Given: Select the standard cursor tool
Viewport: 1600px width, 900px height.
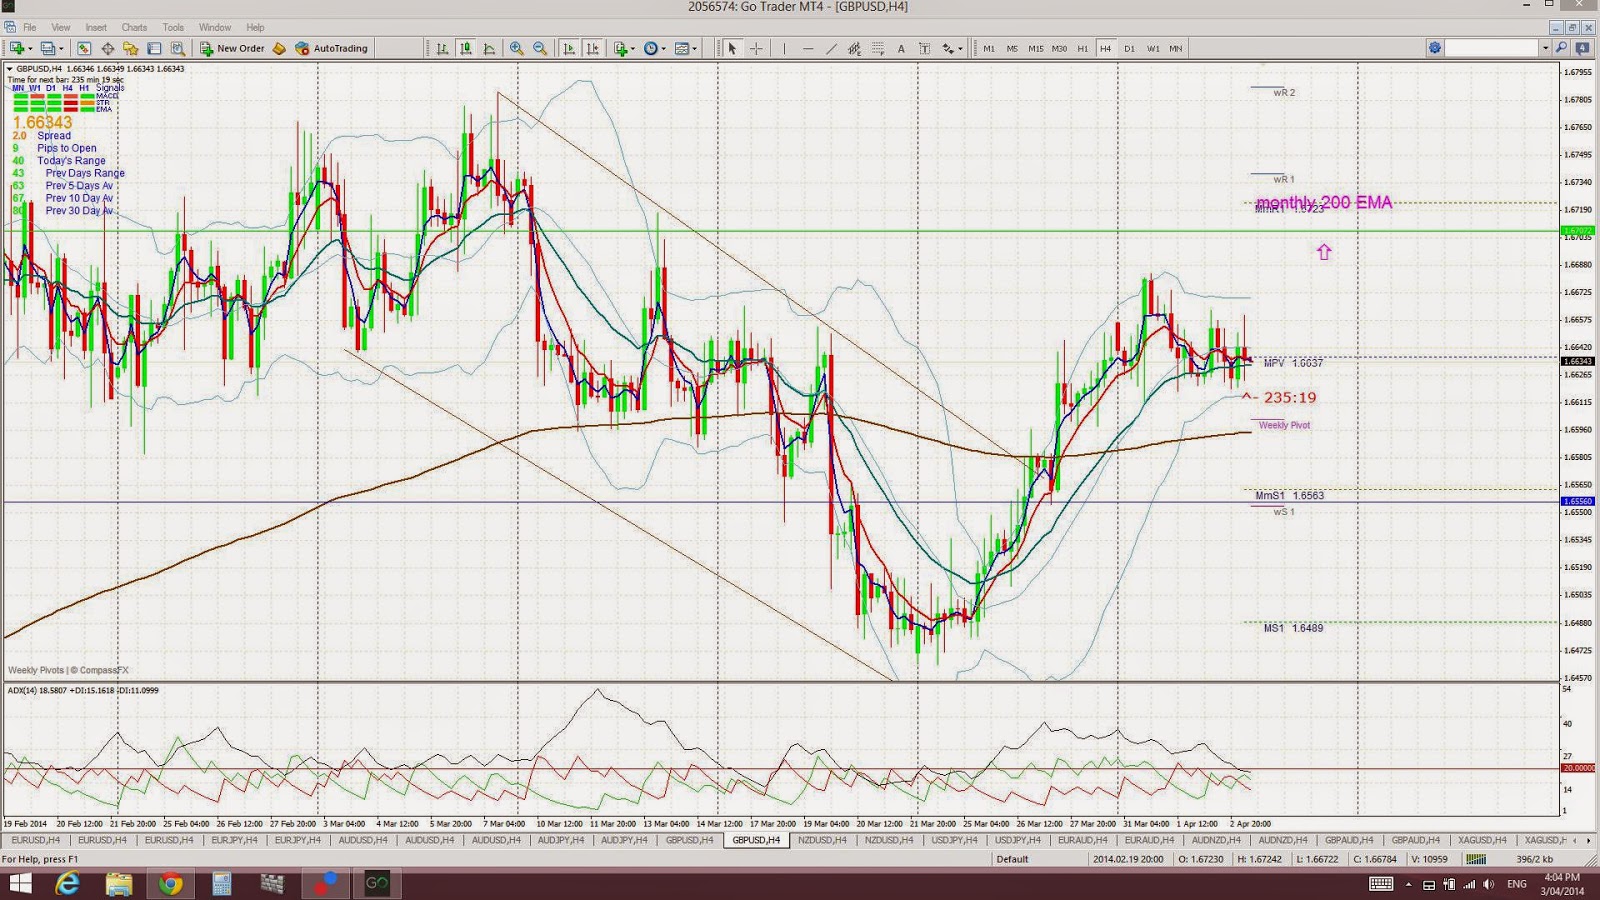Looking at the screenshot, I should click(732, 48).
